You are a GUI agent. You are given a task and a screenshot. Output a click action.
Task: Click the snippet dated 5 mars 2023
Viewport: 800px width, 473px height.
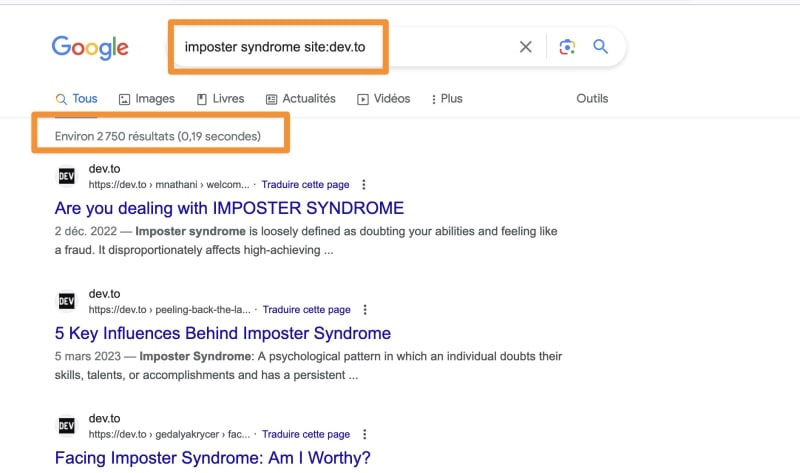(x=309, y=365)
